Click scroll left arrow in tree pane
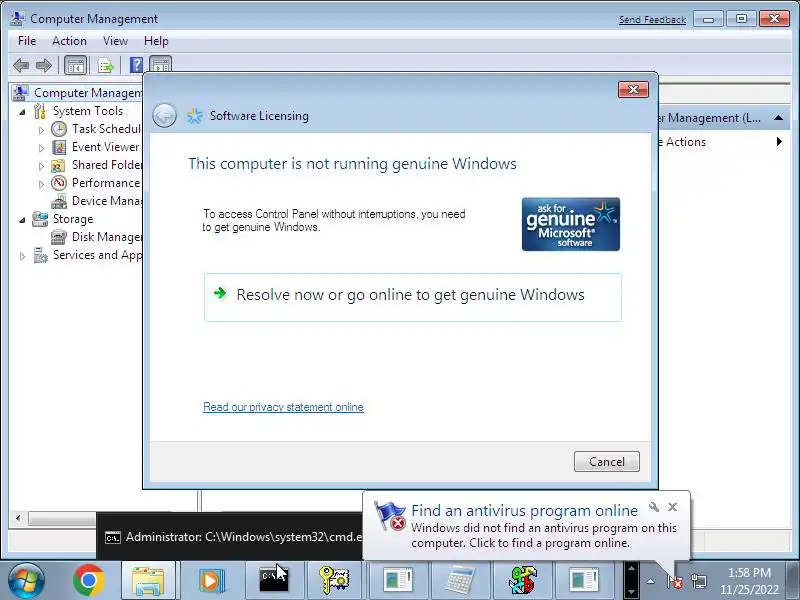Screen dimensions: 800x600 tap(18, 518)
